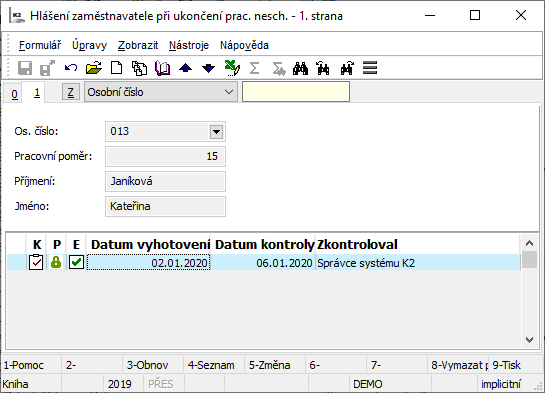Click the 2019 status bar entry
This screenshot has height=393, width=545.
click(123, 384)
